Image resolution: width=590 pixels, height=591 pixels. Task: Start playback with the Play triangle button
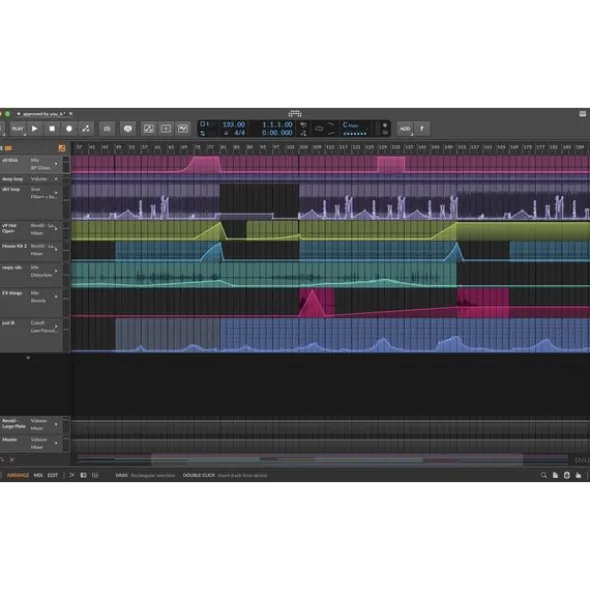pos(35,129)
